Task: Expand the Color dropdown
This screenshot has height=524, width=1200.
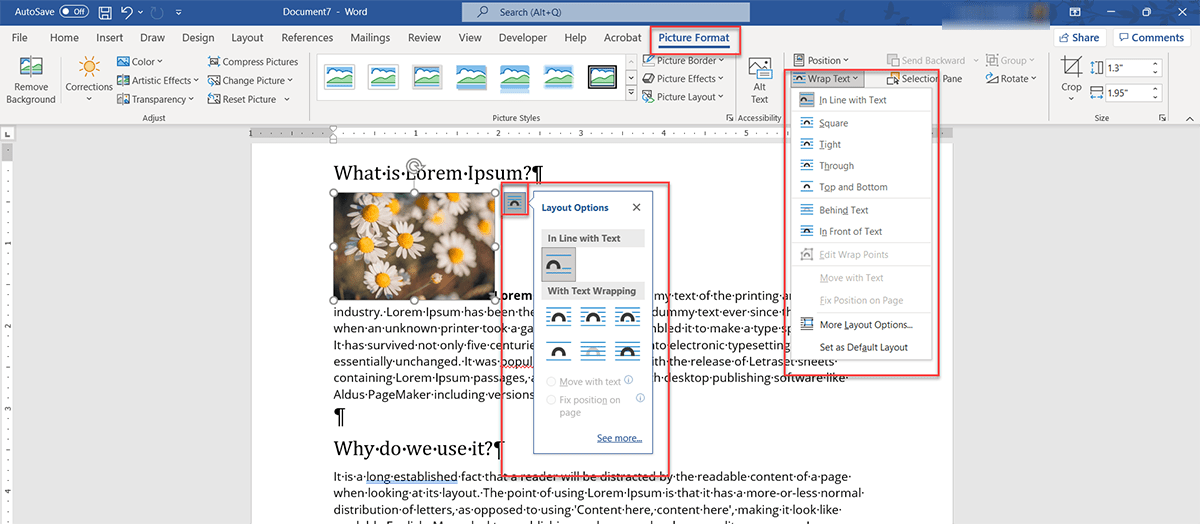Action: click(x=142, y=61)
